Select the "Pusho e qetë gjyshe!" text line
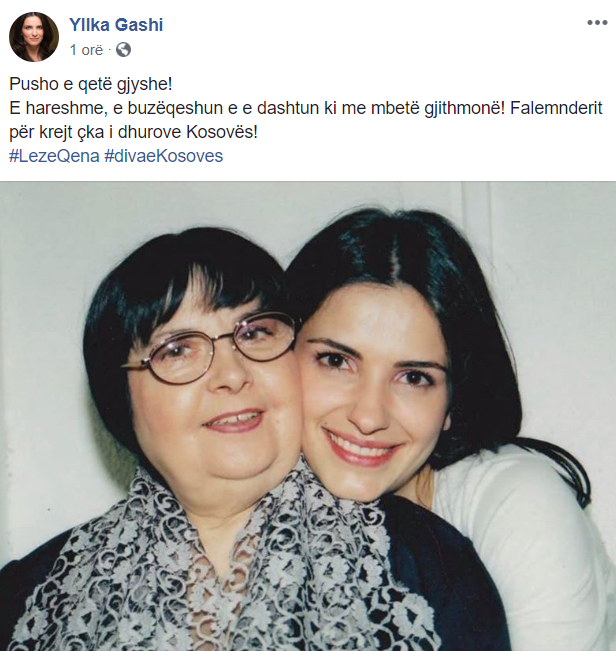Viewport: 616px width, 651px height. (90, 84)
